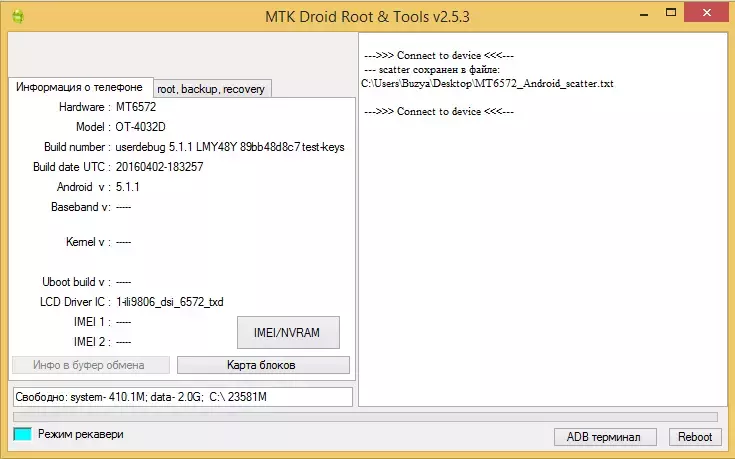Open the IMEI/NVRAM dialog
This screenshot has width=735, height=459.
[288, 332]
